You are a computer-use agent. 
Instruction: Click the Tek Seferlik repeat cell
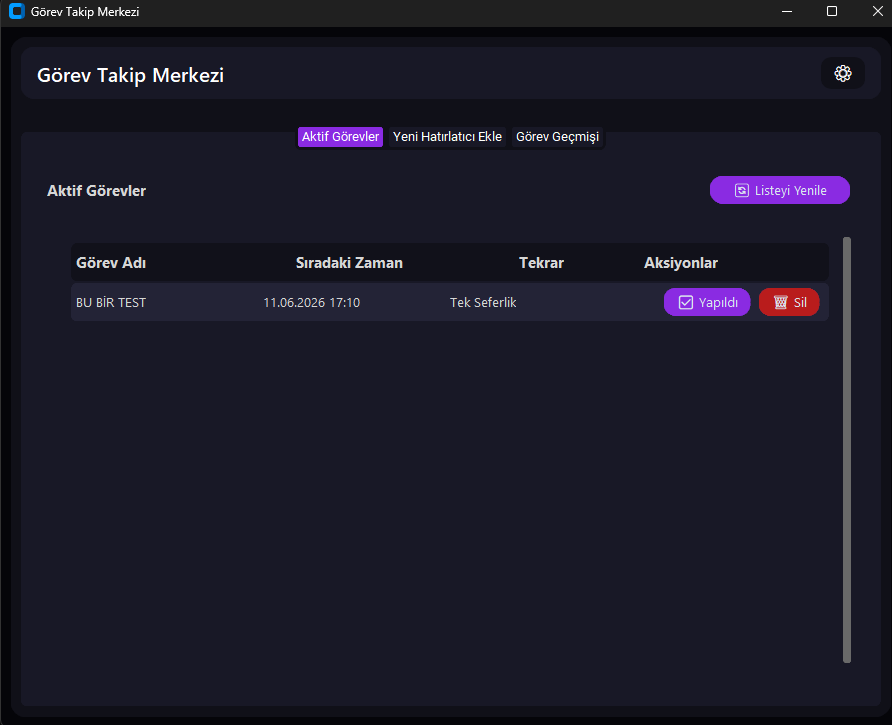(483, 303)
